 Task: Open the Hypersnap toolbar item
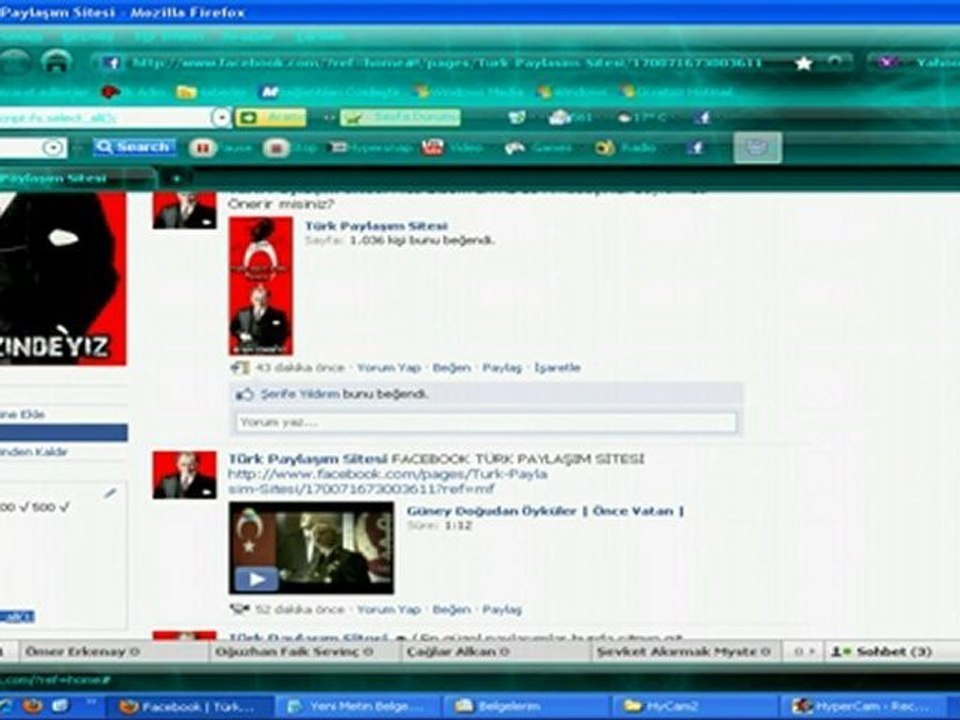point(373,148)
